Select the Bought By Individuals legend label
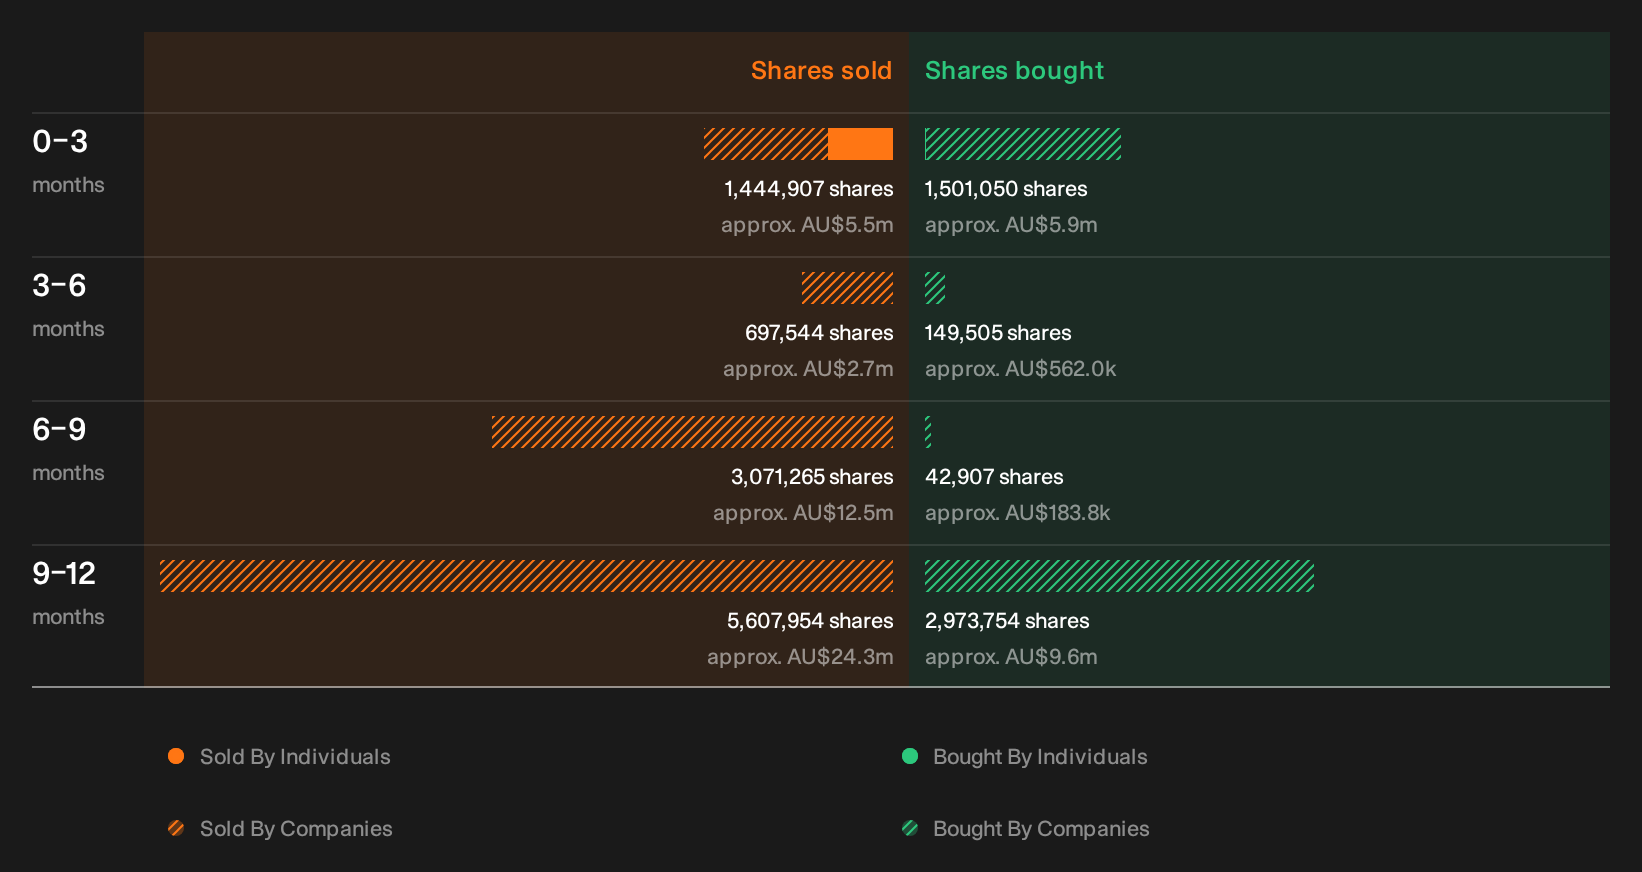The width and height of the screenshot is (1642, 872). [1040, 757]
